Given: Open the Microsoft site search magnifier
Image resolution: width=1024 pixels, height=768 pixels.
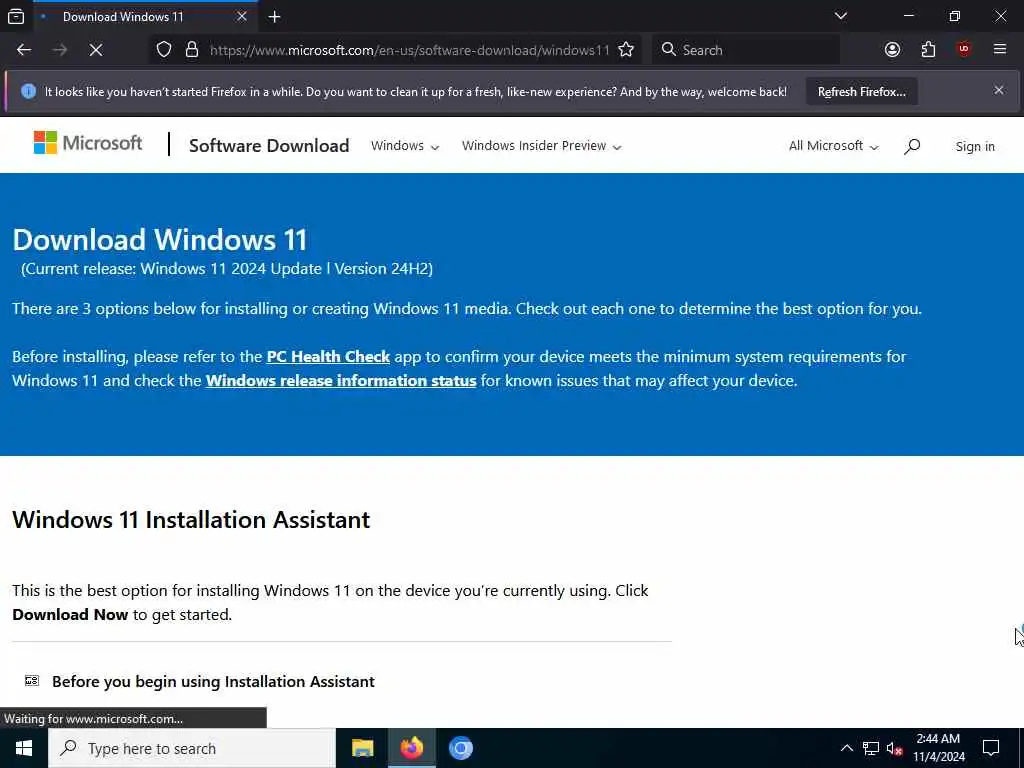Looking at the screenshot, I should 912,146.
